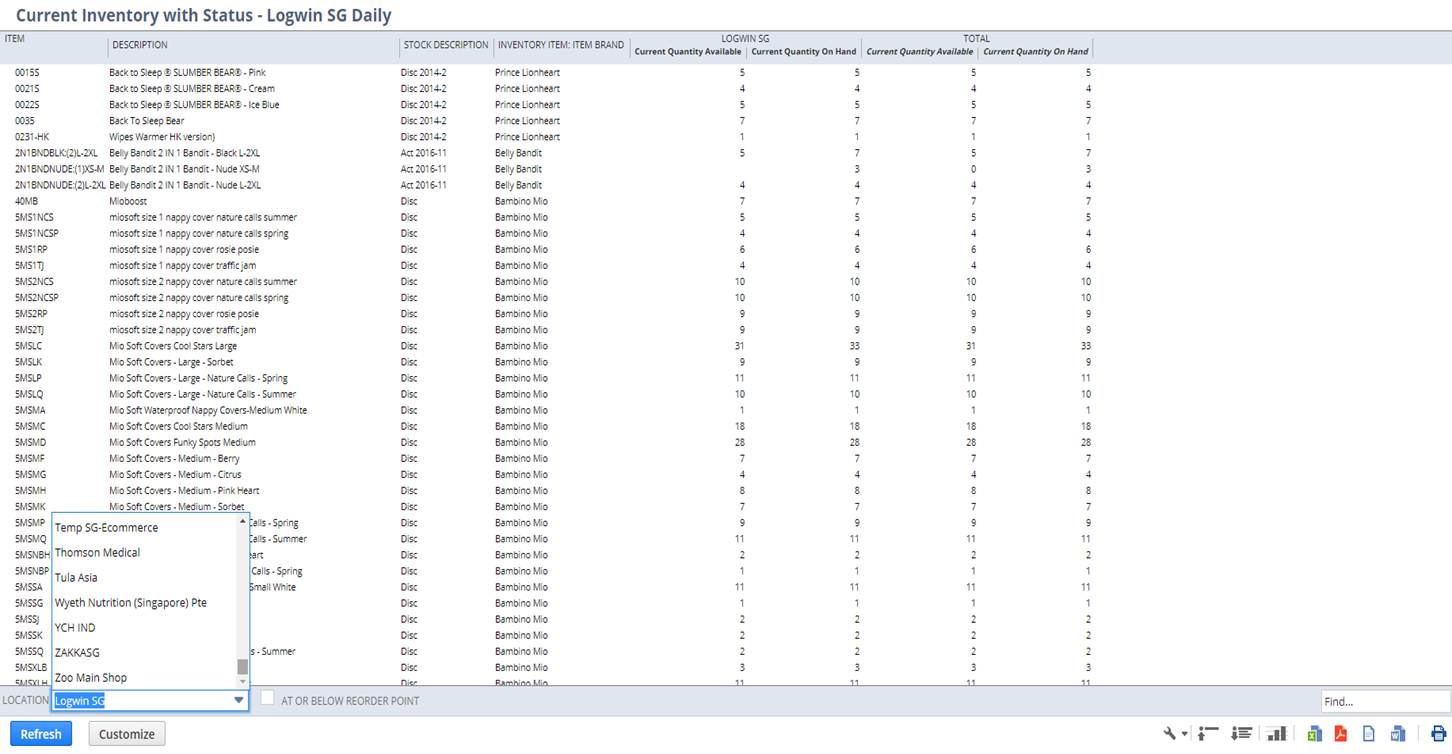
Task: Click the expand all rows icon
Action: pos(1242,734)
